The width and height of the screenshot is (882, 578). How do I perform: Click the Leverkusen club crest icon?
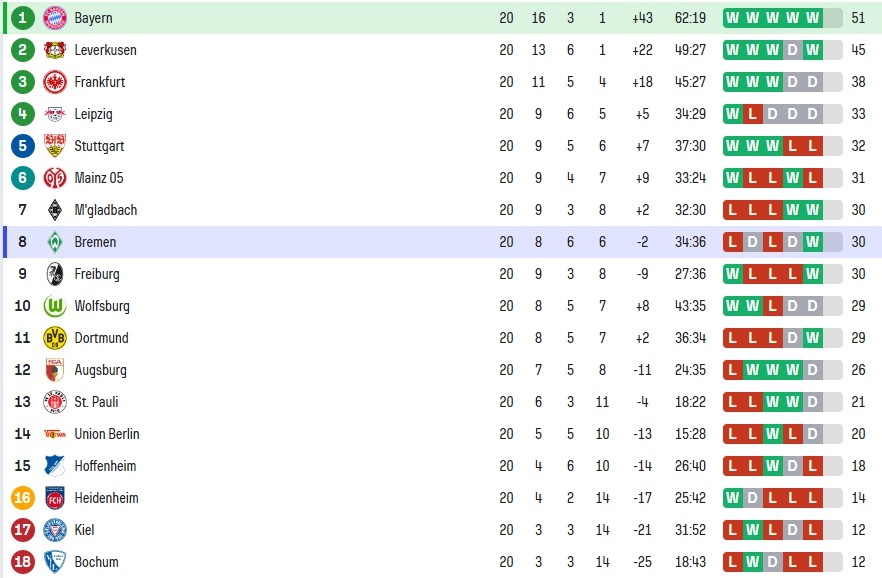[x=55, y=50]
